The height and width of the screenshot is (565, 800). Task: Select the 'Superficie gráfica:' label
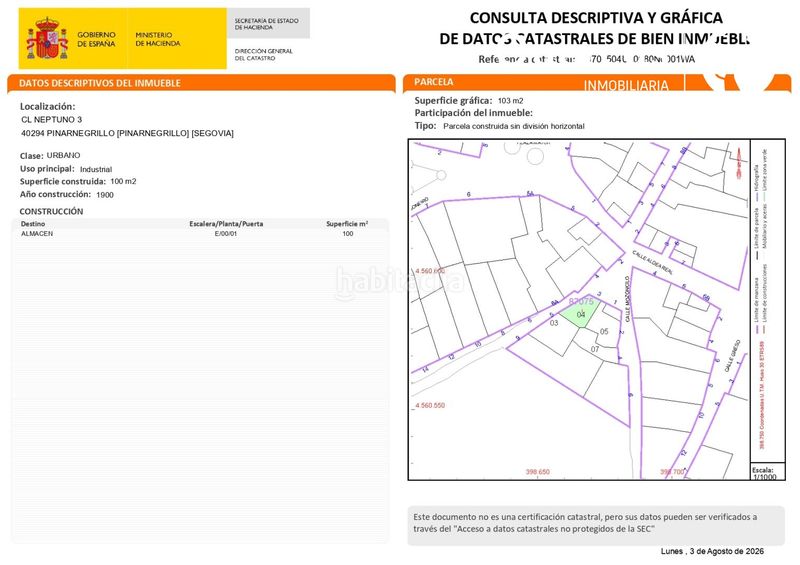[x=454, y=101]
